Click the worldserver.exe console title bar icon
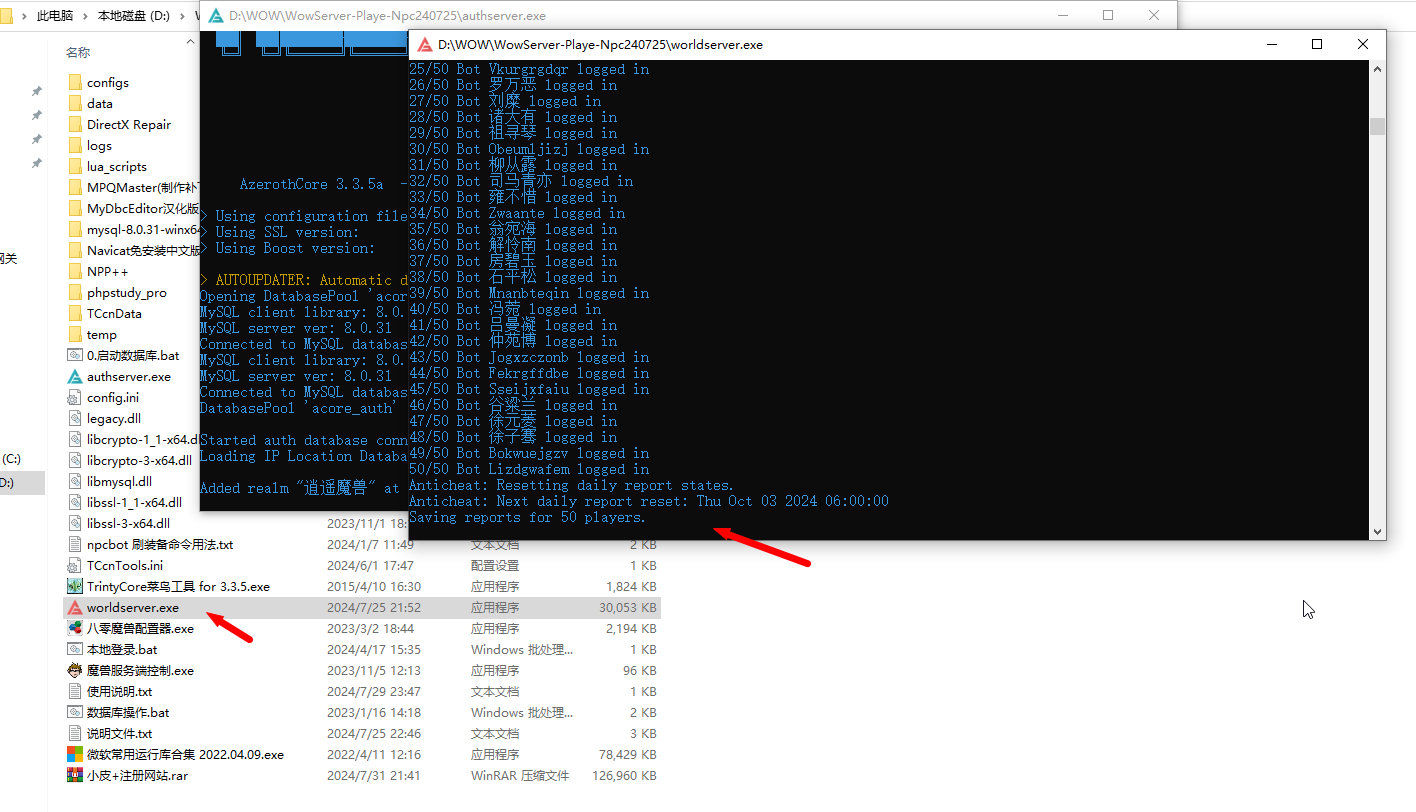 (x=425, y=44)
